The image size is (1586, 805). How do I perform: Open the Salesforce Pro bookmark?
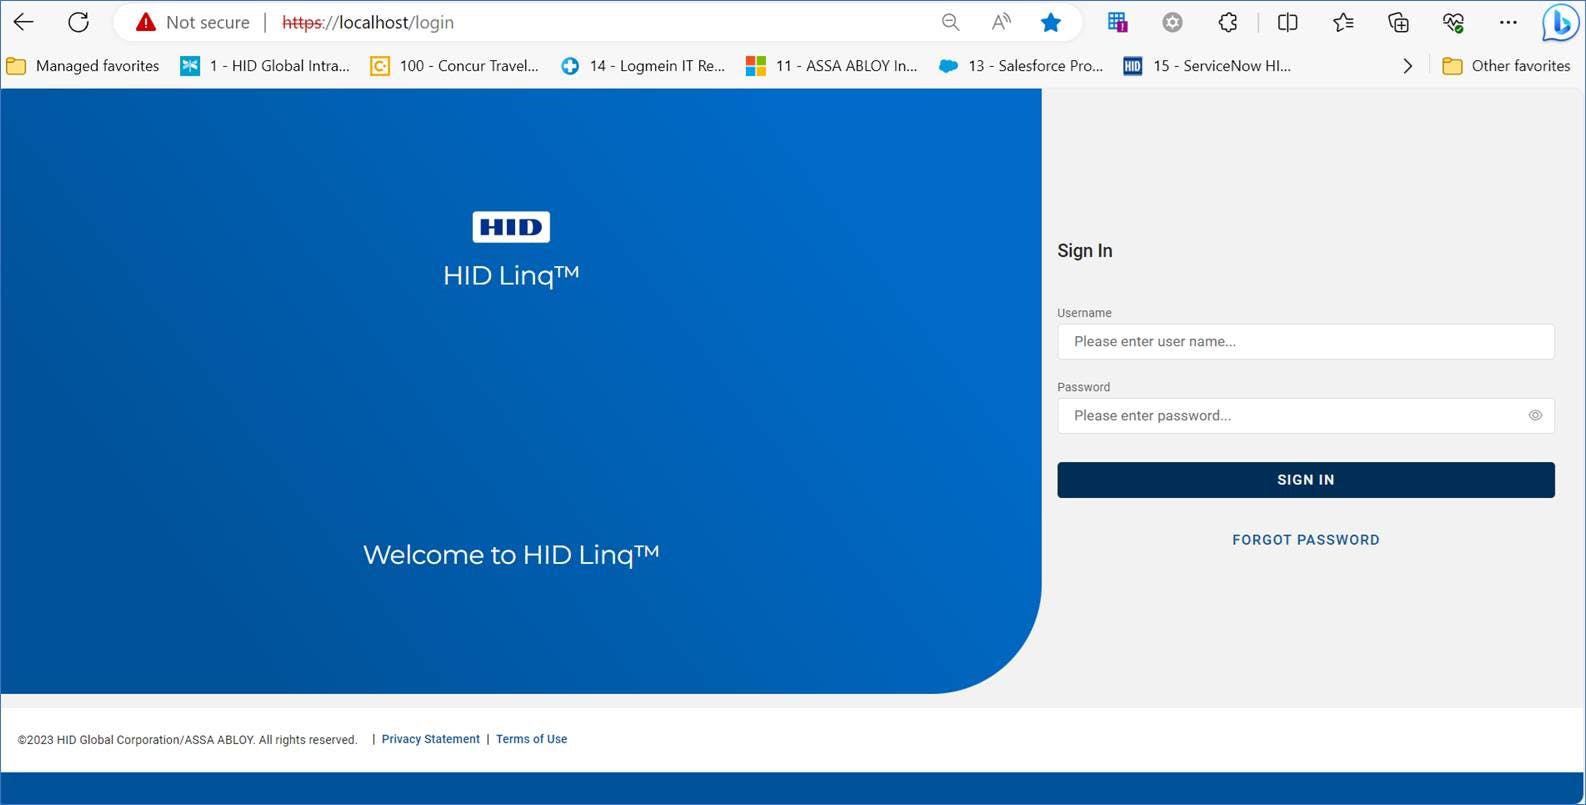(1021, 66)
